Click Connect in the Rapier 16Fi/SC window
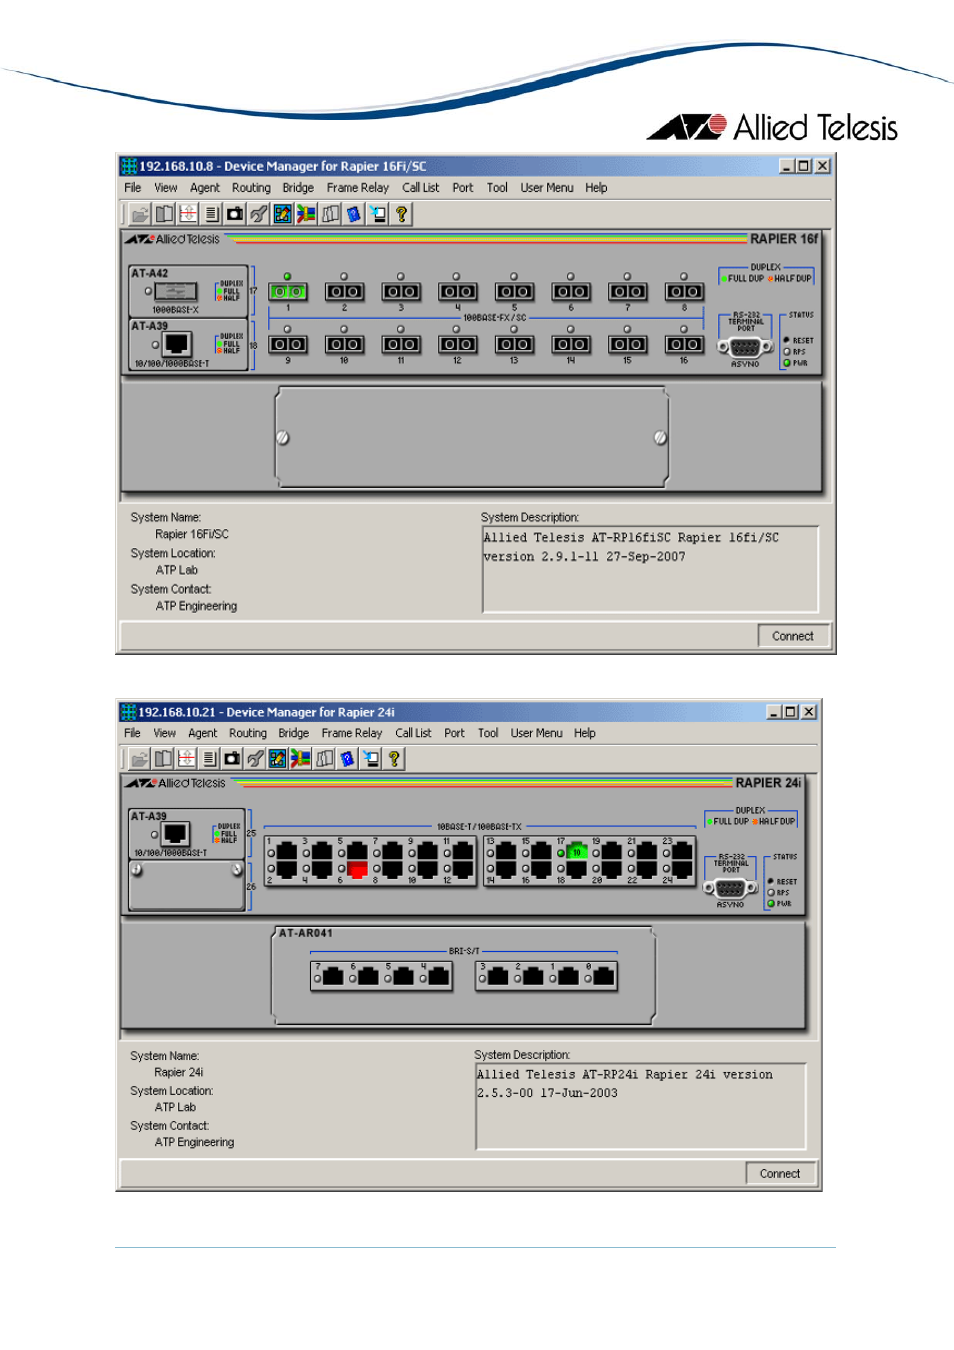The width and height of the screenshot is (954, 1350). [x=793, y=636]
